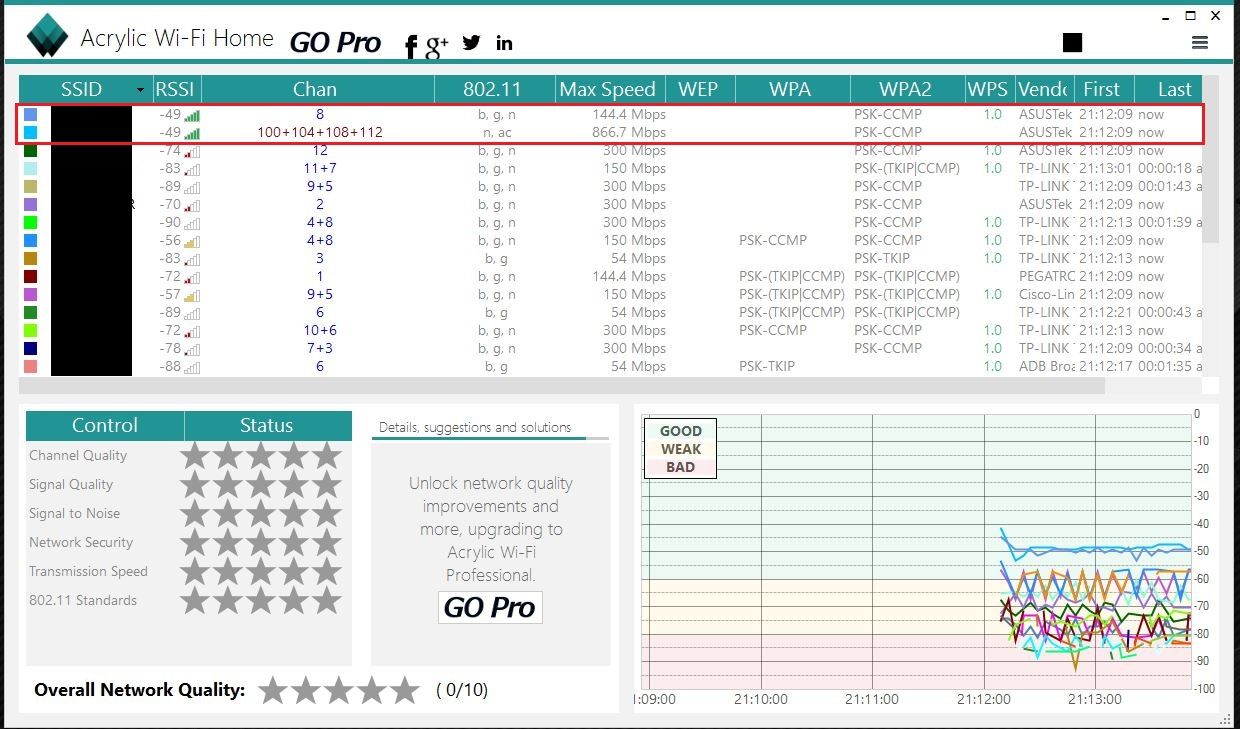Open Details, suggestions and solutions tab
This screenshot has width=1240, height=729.
pyautogui.click(x=475, y=427)
